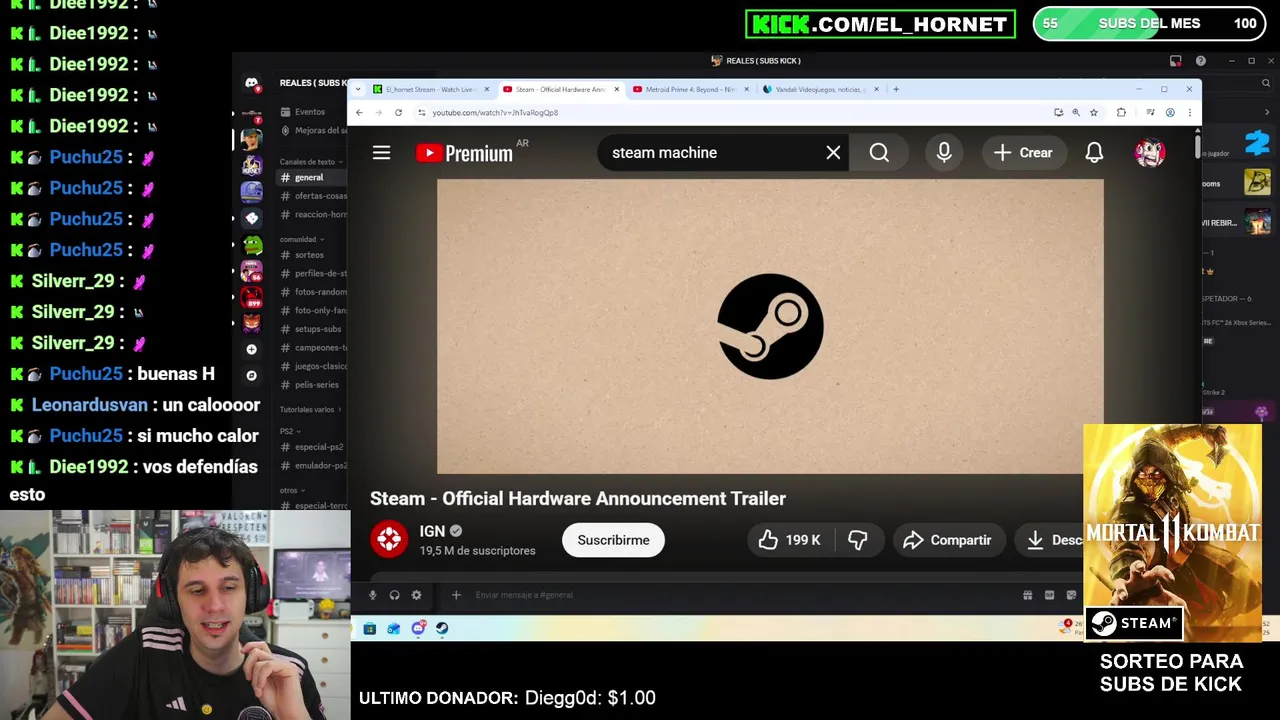This screenshot has width=1280, height=720.
Task: Open the #fotos-random channel
Action: coord(313,292)
